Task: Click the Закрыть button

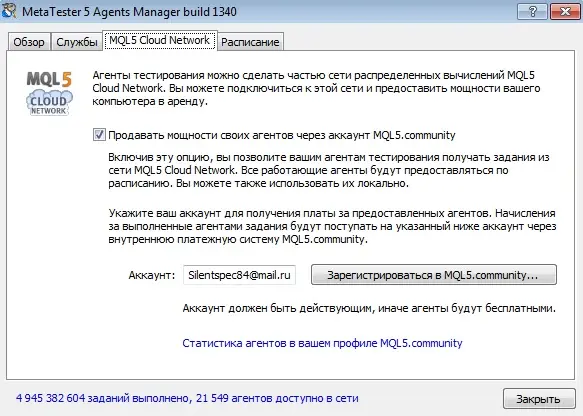Action: point(539,399)
